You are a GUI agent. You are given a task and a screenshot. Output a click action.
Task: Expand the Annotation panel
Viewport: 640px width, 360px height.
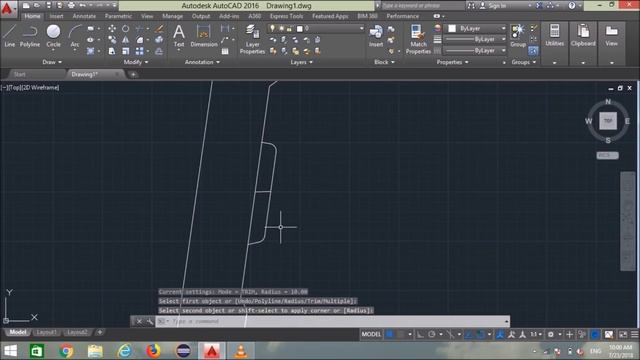coord(202,62)
